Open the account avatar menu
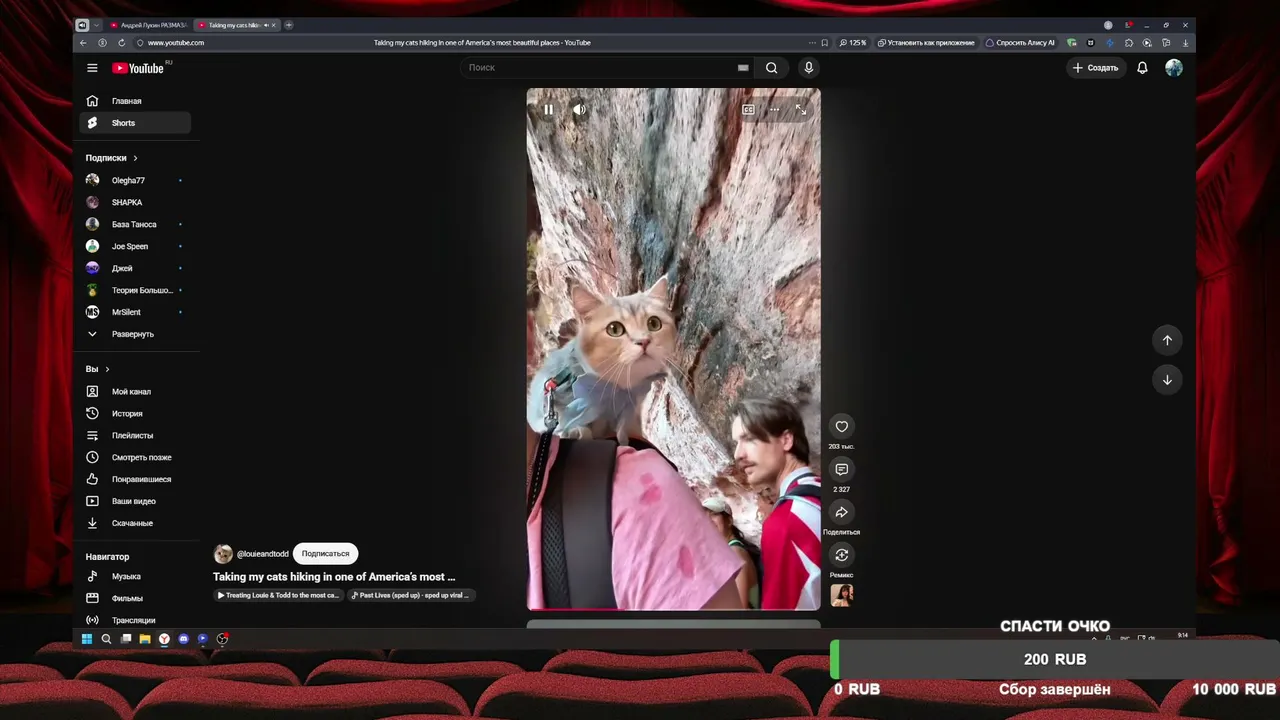The image size is (1280, 720). point(1174,68)
